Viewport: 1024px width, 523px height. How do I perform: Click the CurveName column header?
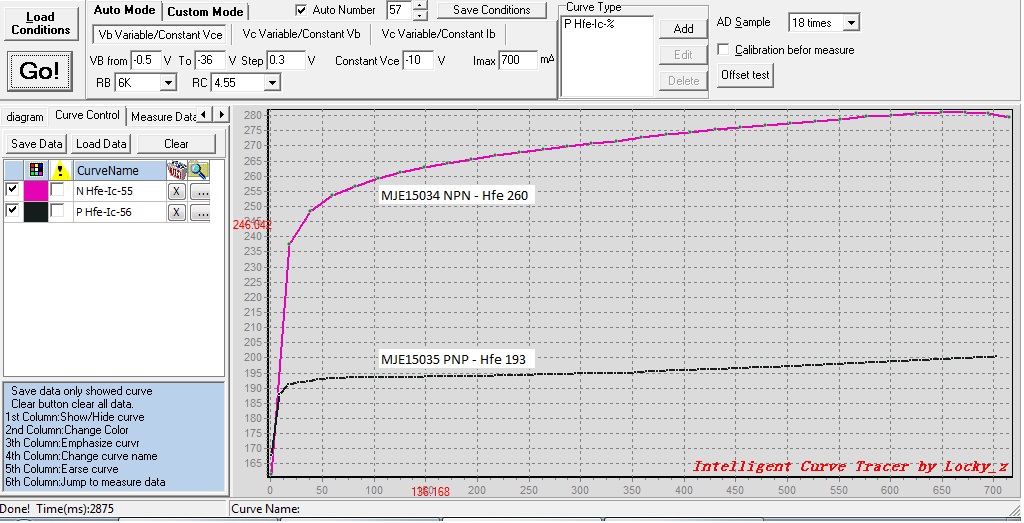coord(120,170)
